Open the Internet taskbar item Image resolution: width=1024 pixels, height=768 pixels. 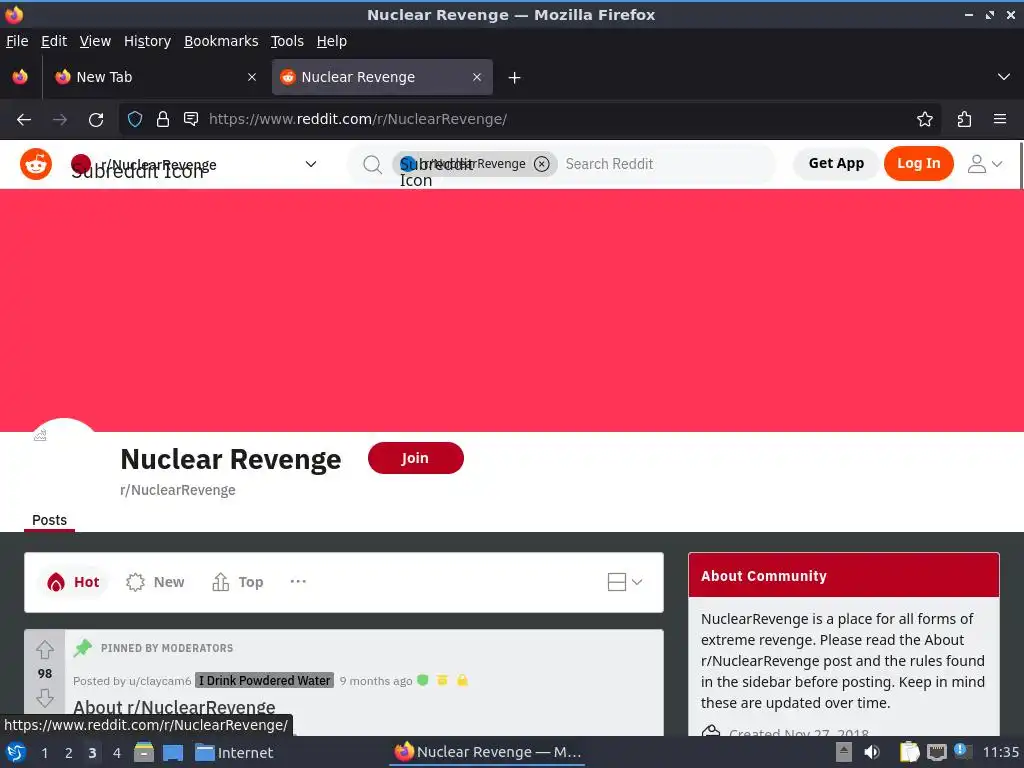pos(234,752)
